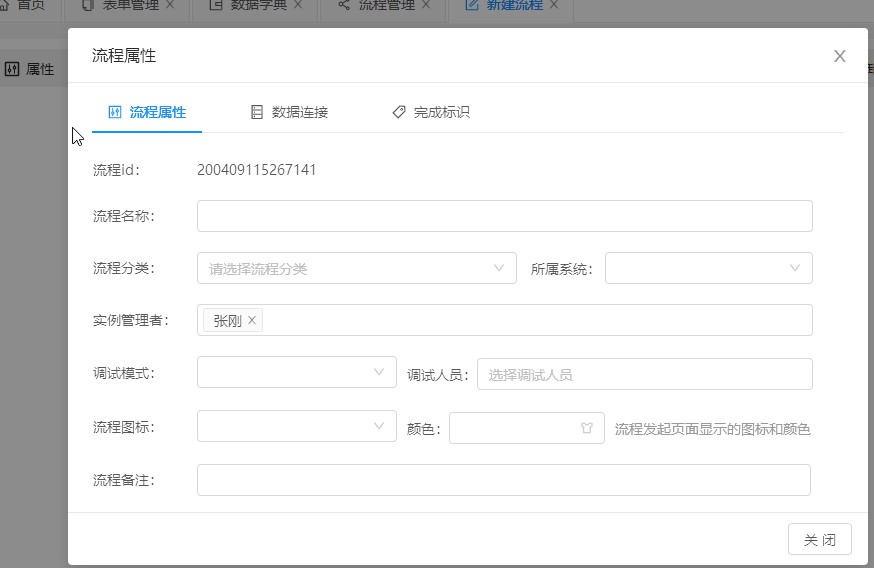Click the 属性 sidebar icon
The image size is (874, 568).
click(12, 69)
